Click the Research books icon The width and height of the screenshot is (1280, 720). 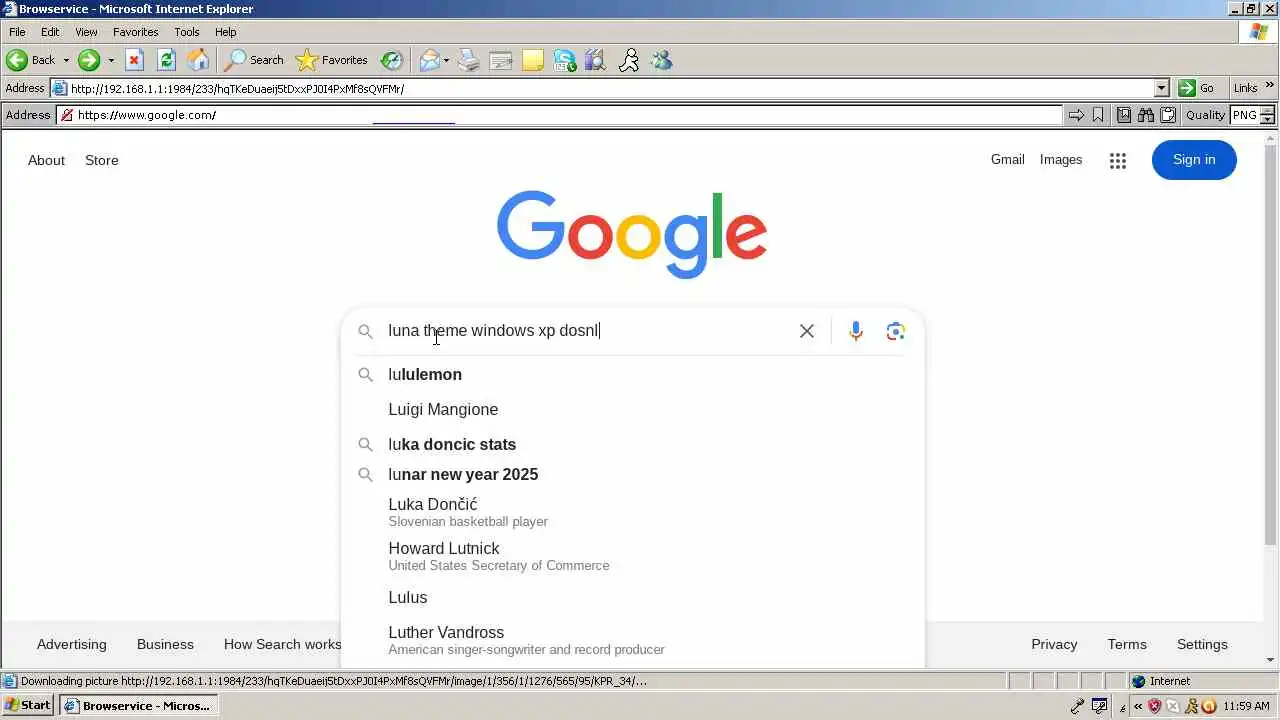tap(596, 60)
